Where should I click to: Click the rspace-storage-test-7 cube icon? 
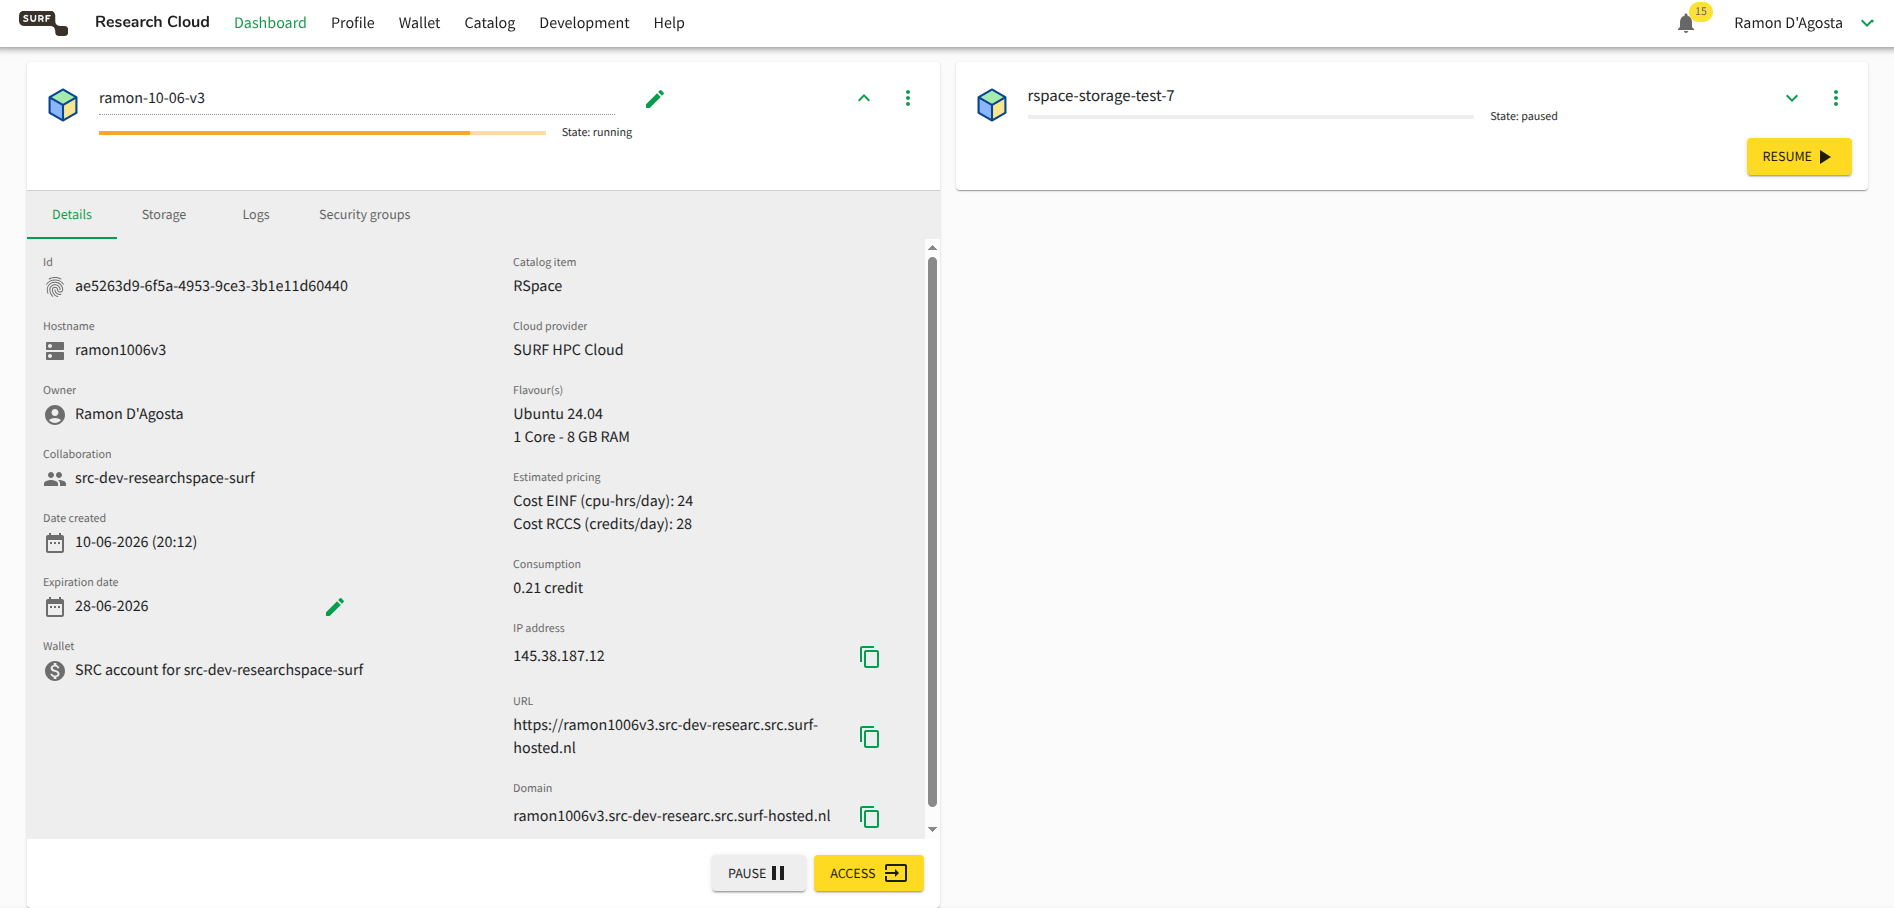[x=992, y=104]
